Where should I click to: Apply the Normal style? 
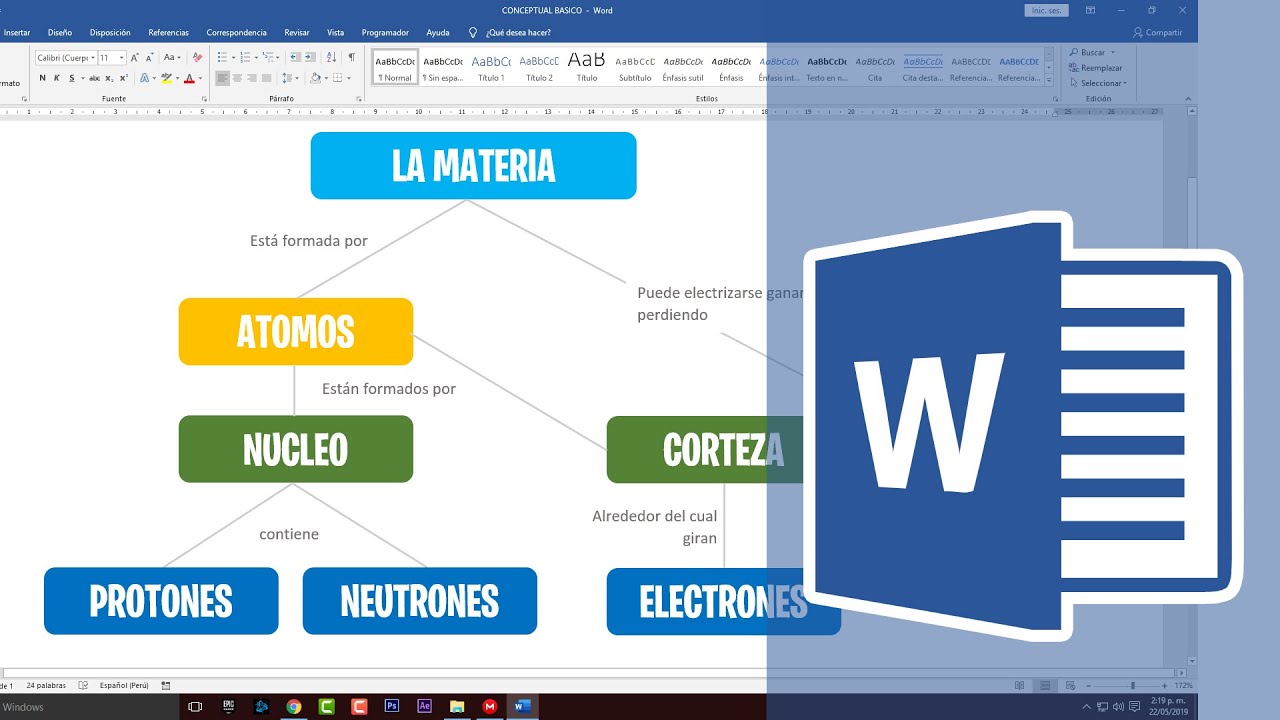[395, 67]
